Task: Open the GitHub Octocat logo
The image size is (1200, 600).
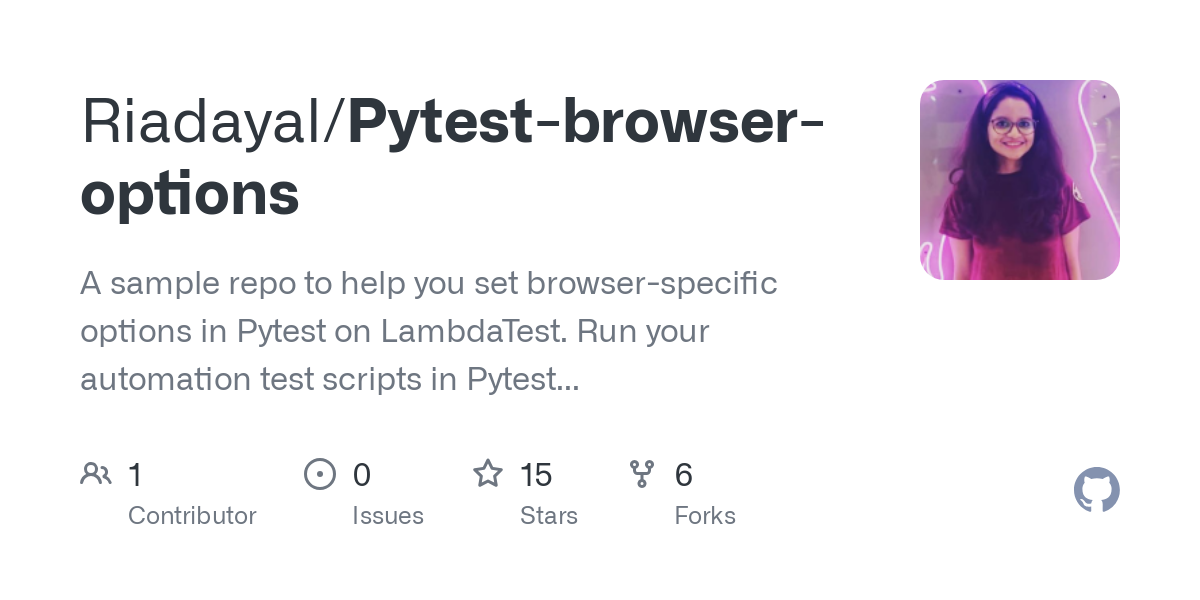Action: [1097, 490]
